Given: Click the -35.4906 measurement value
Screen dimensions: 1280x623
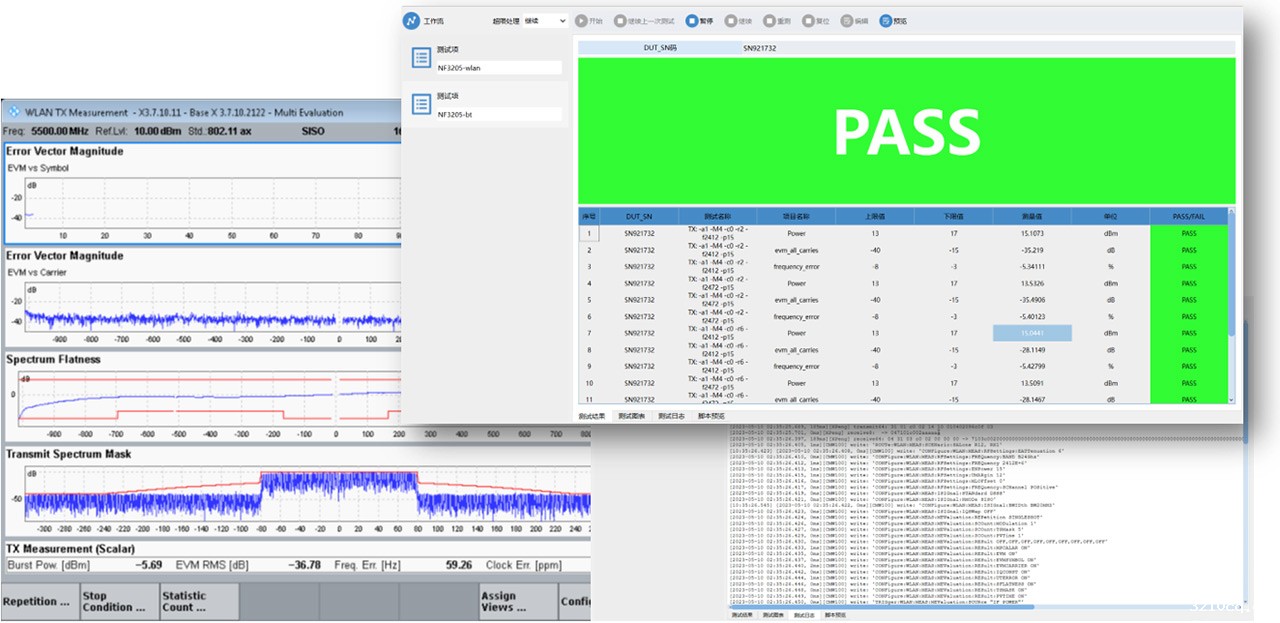Looking at the screenshot, I should click(1031, 300).
